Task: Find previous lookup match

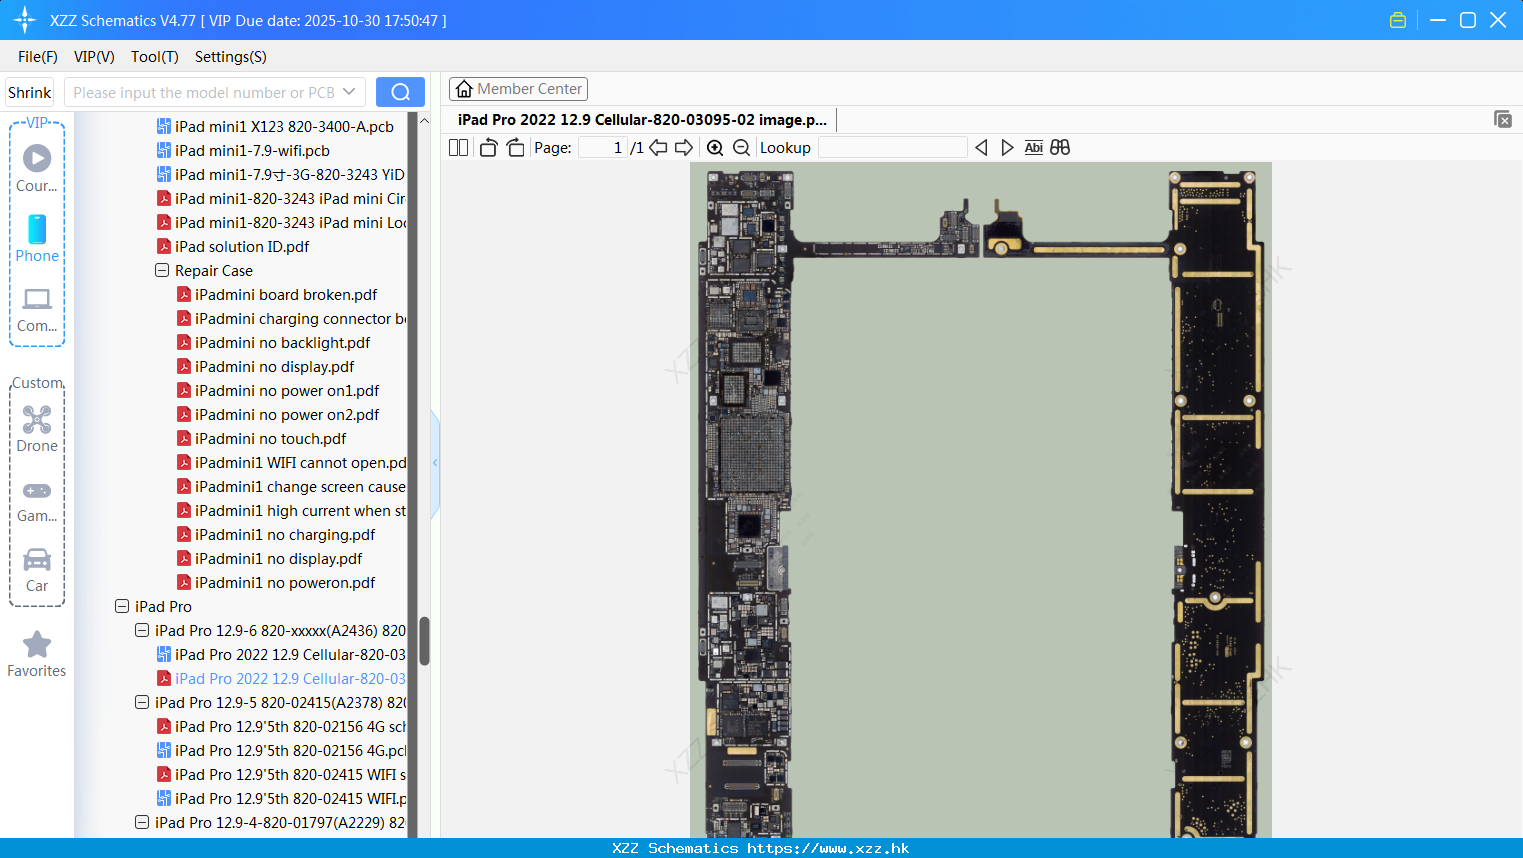Action: 981,148
